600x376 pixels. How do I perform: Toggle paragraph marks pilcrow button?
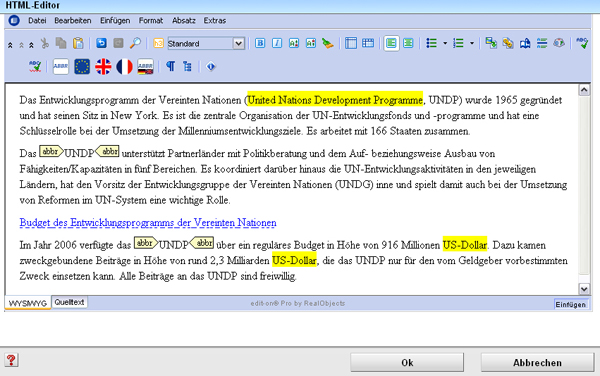pyautogui.click(x=170, y=67)
